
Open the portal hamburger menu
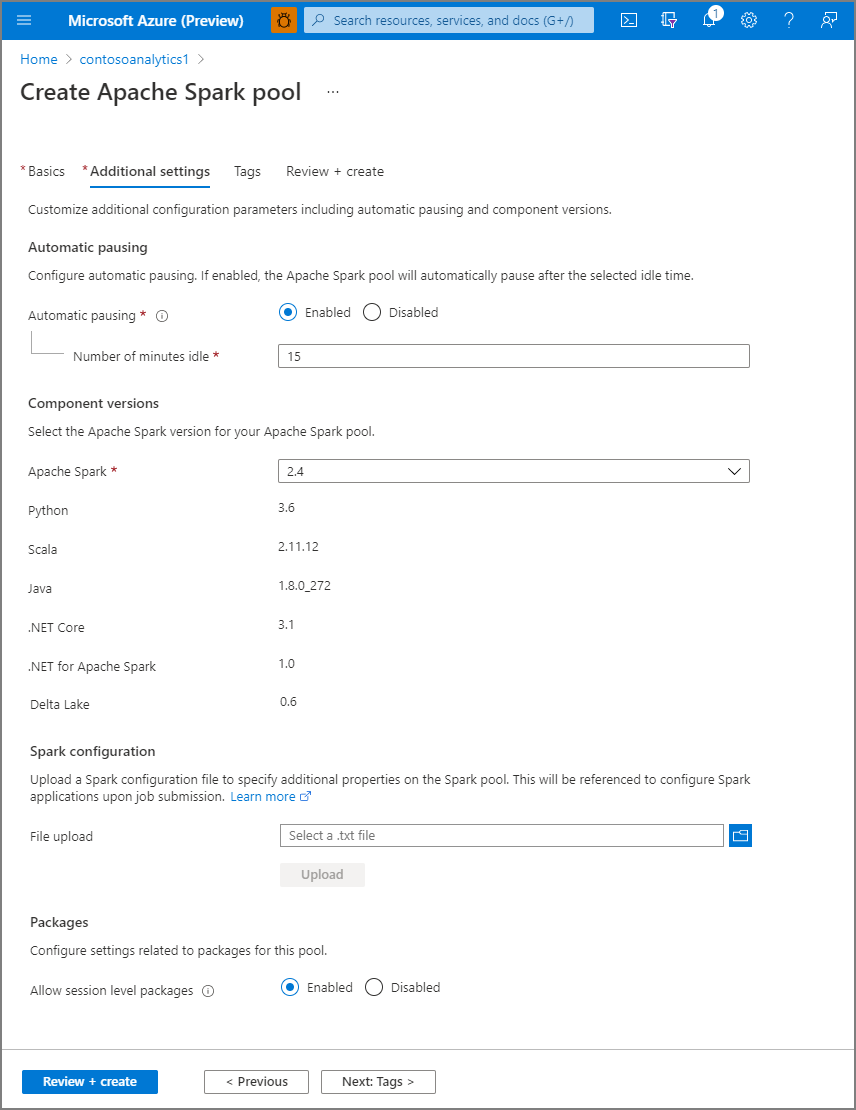click(x=25, y=20)
